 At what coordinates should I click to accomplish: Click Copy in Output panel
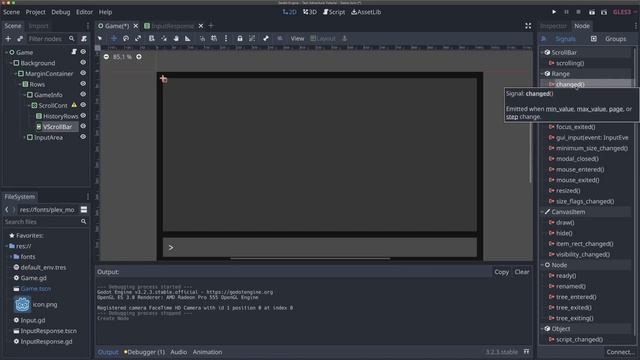501,272
